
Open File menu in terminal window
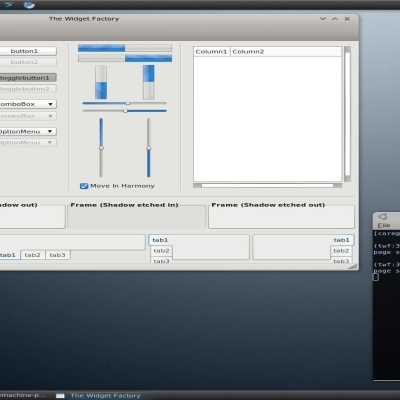384,225
